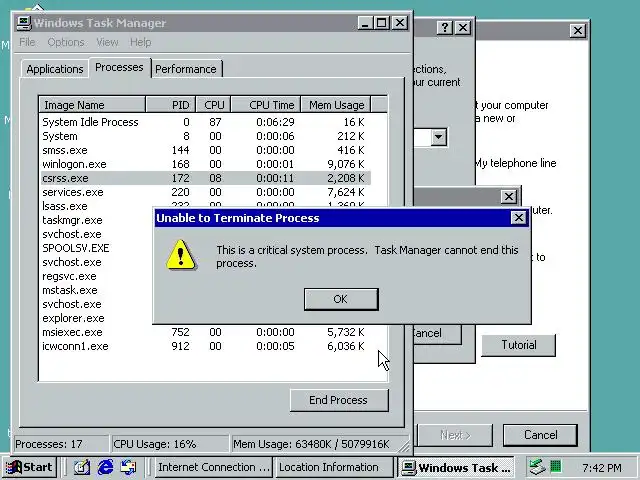640x480 pixels.
Task: Click the CPU Usage: 16% status entry
Action: pos(170,444)
